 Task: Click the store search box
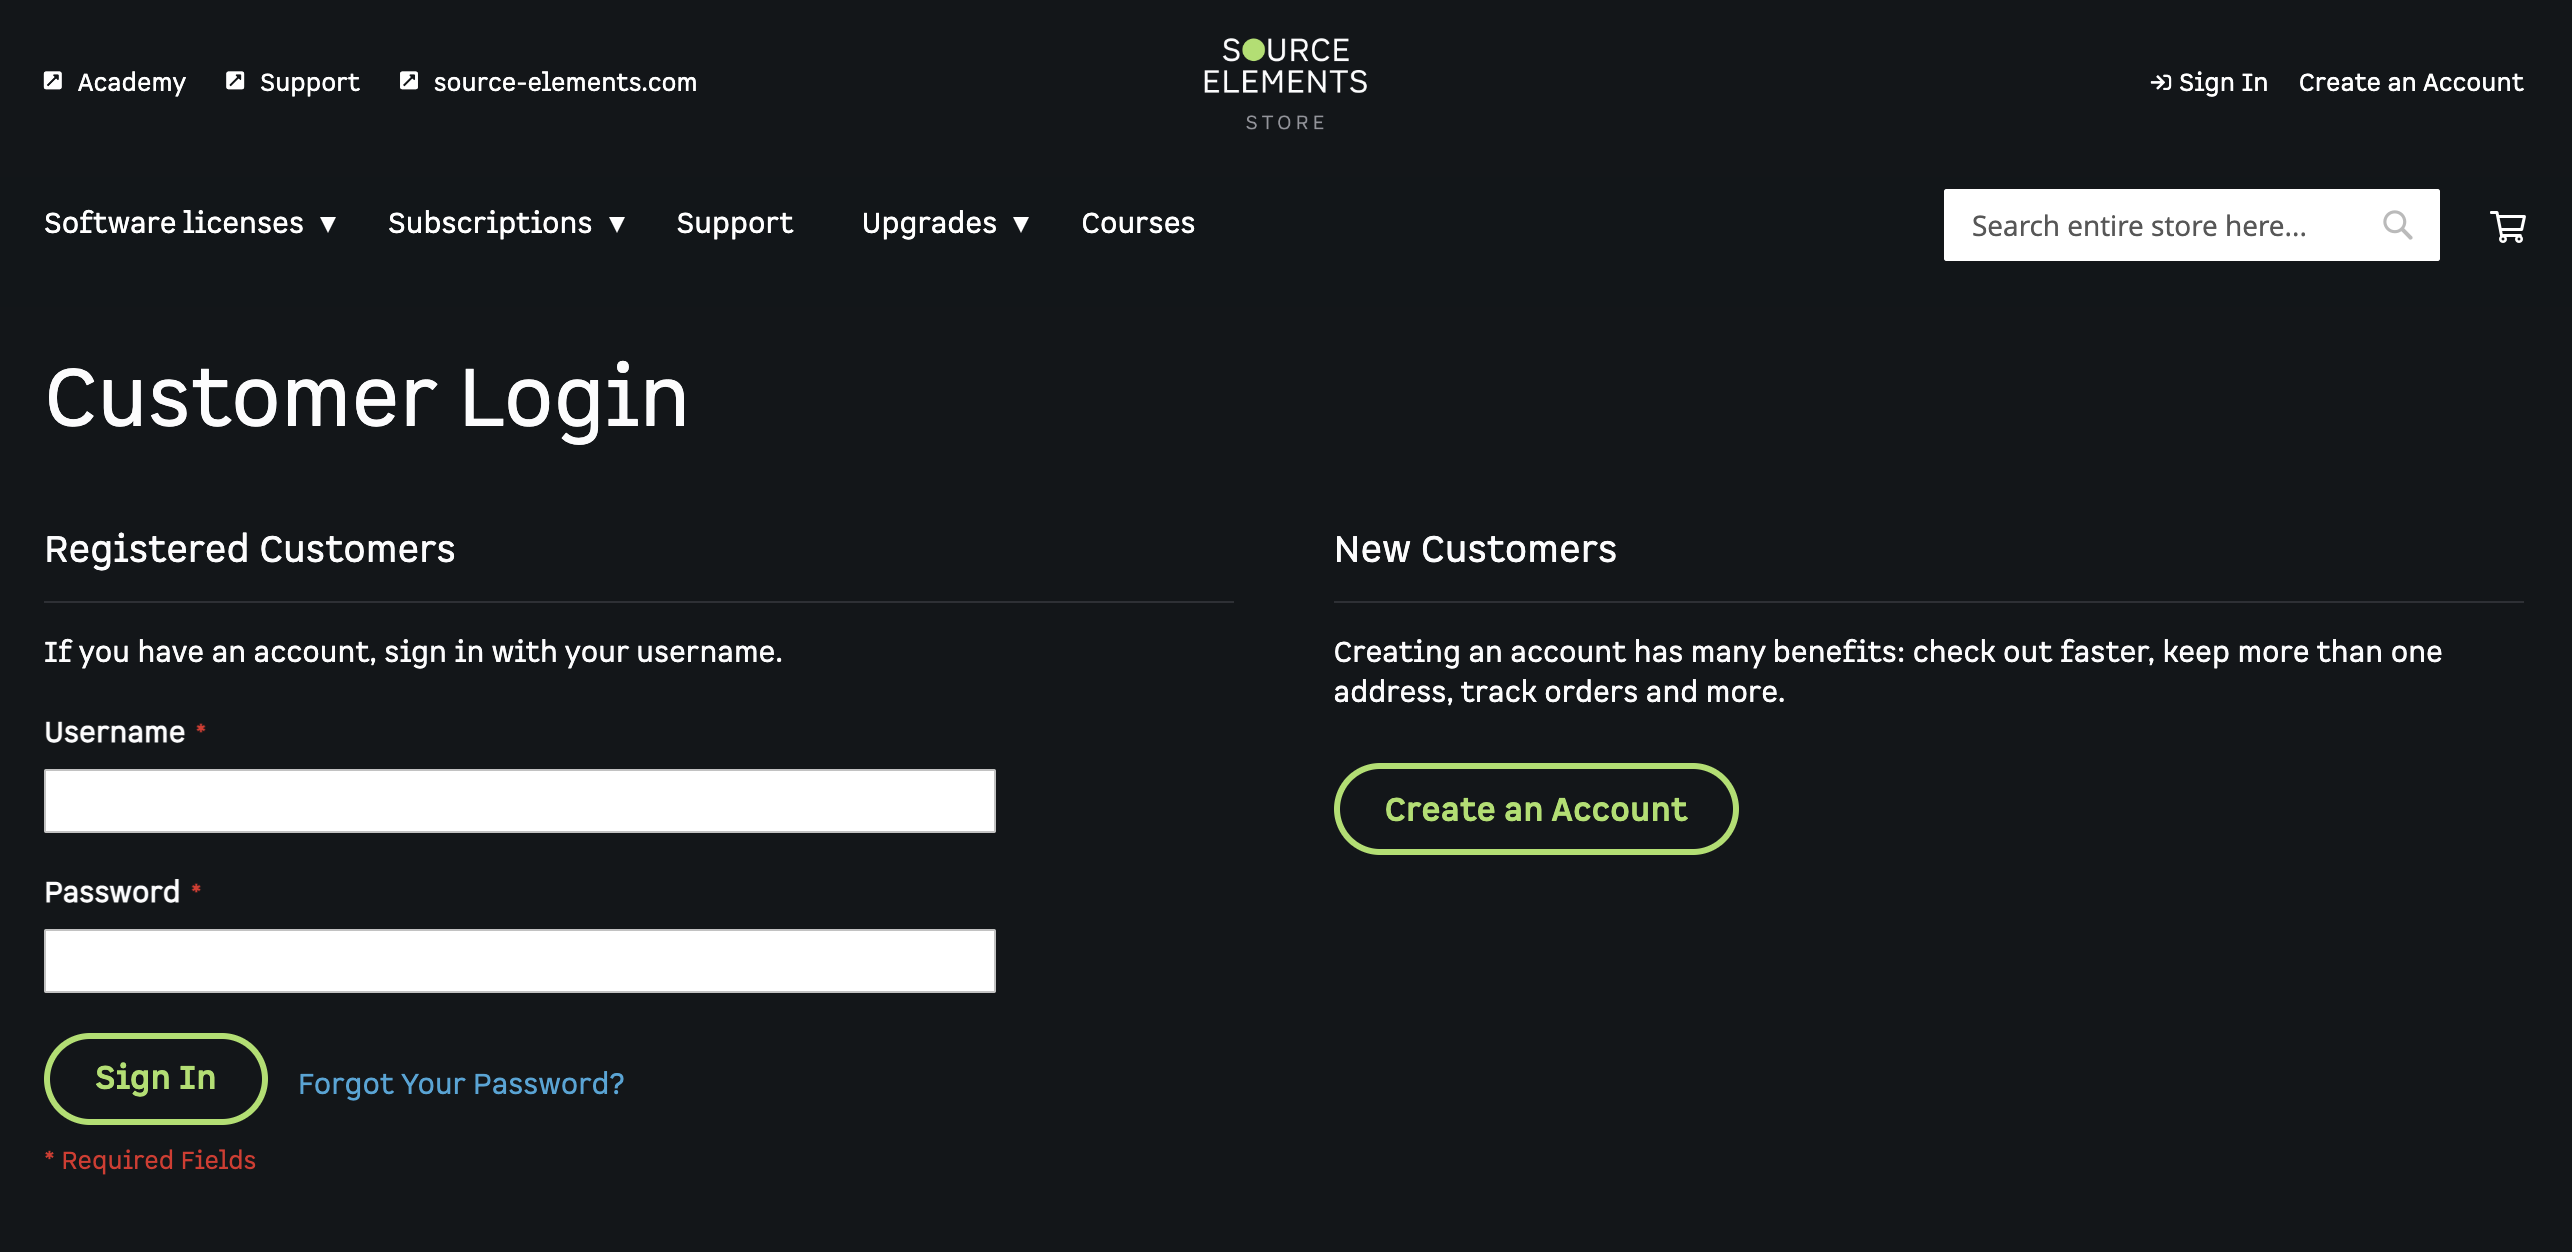pos(2160,225)
